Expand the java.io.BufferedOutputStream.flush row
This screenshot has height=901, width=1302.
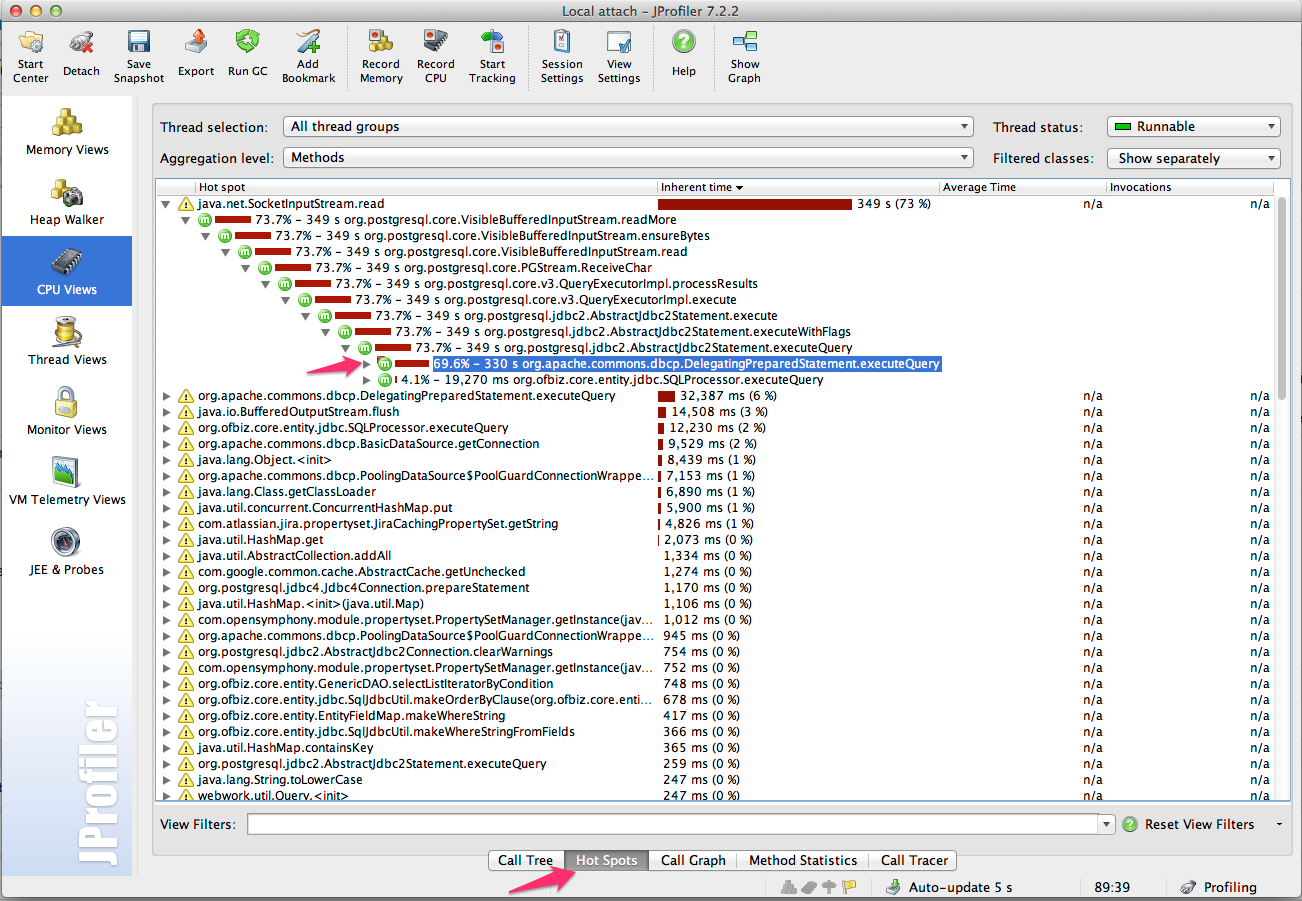pyautogui.click(x=166, y=412)
